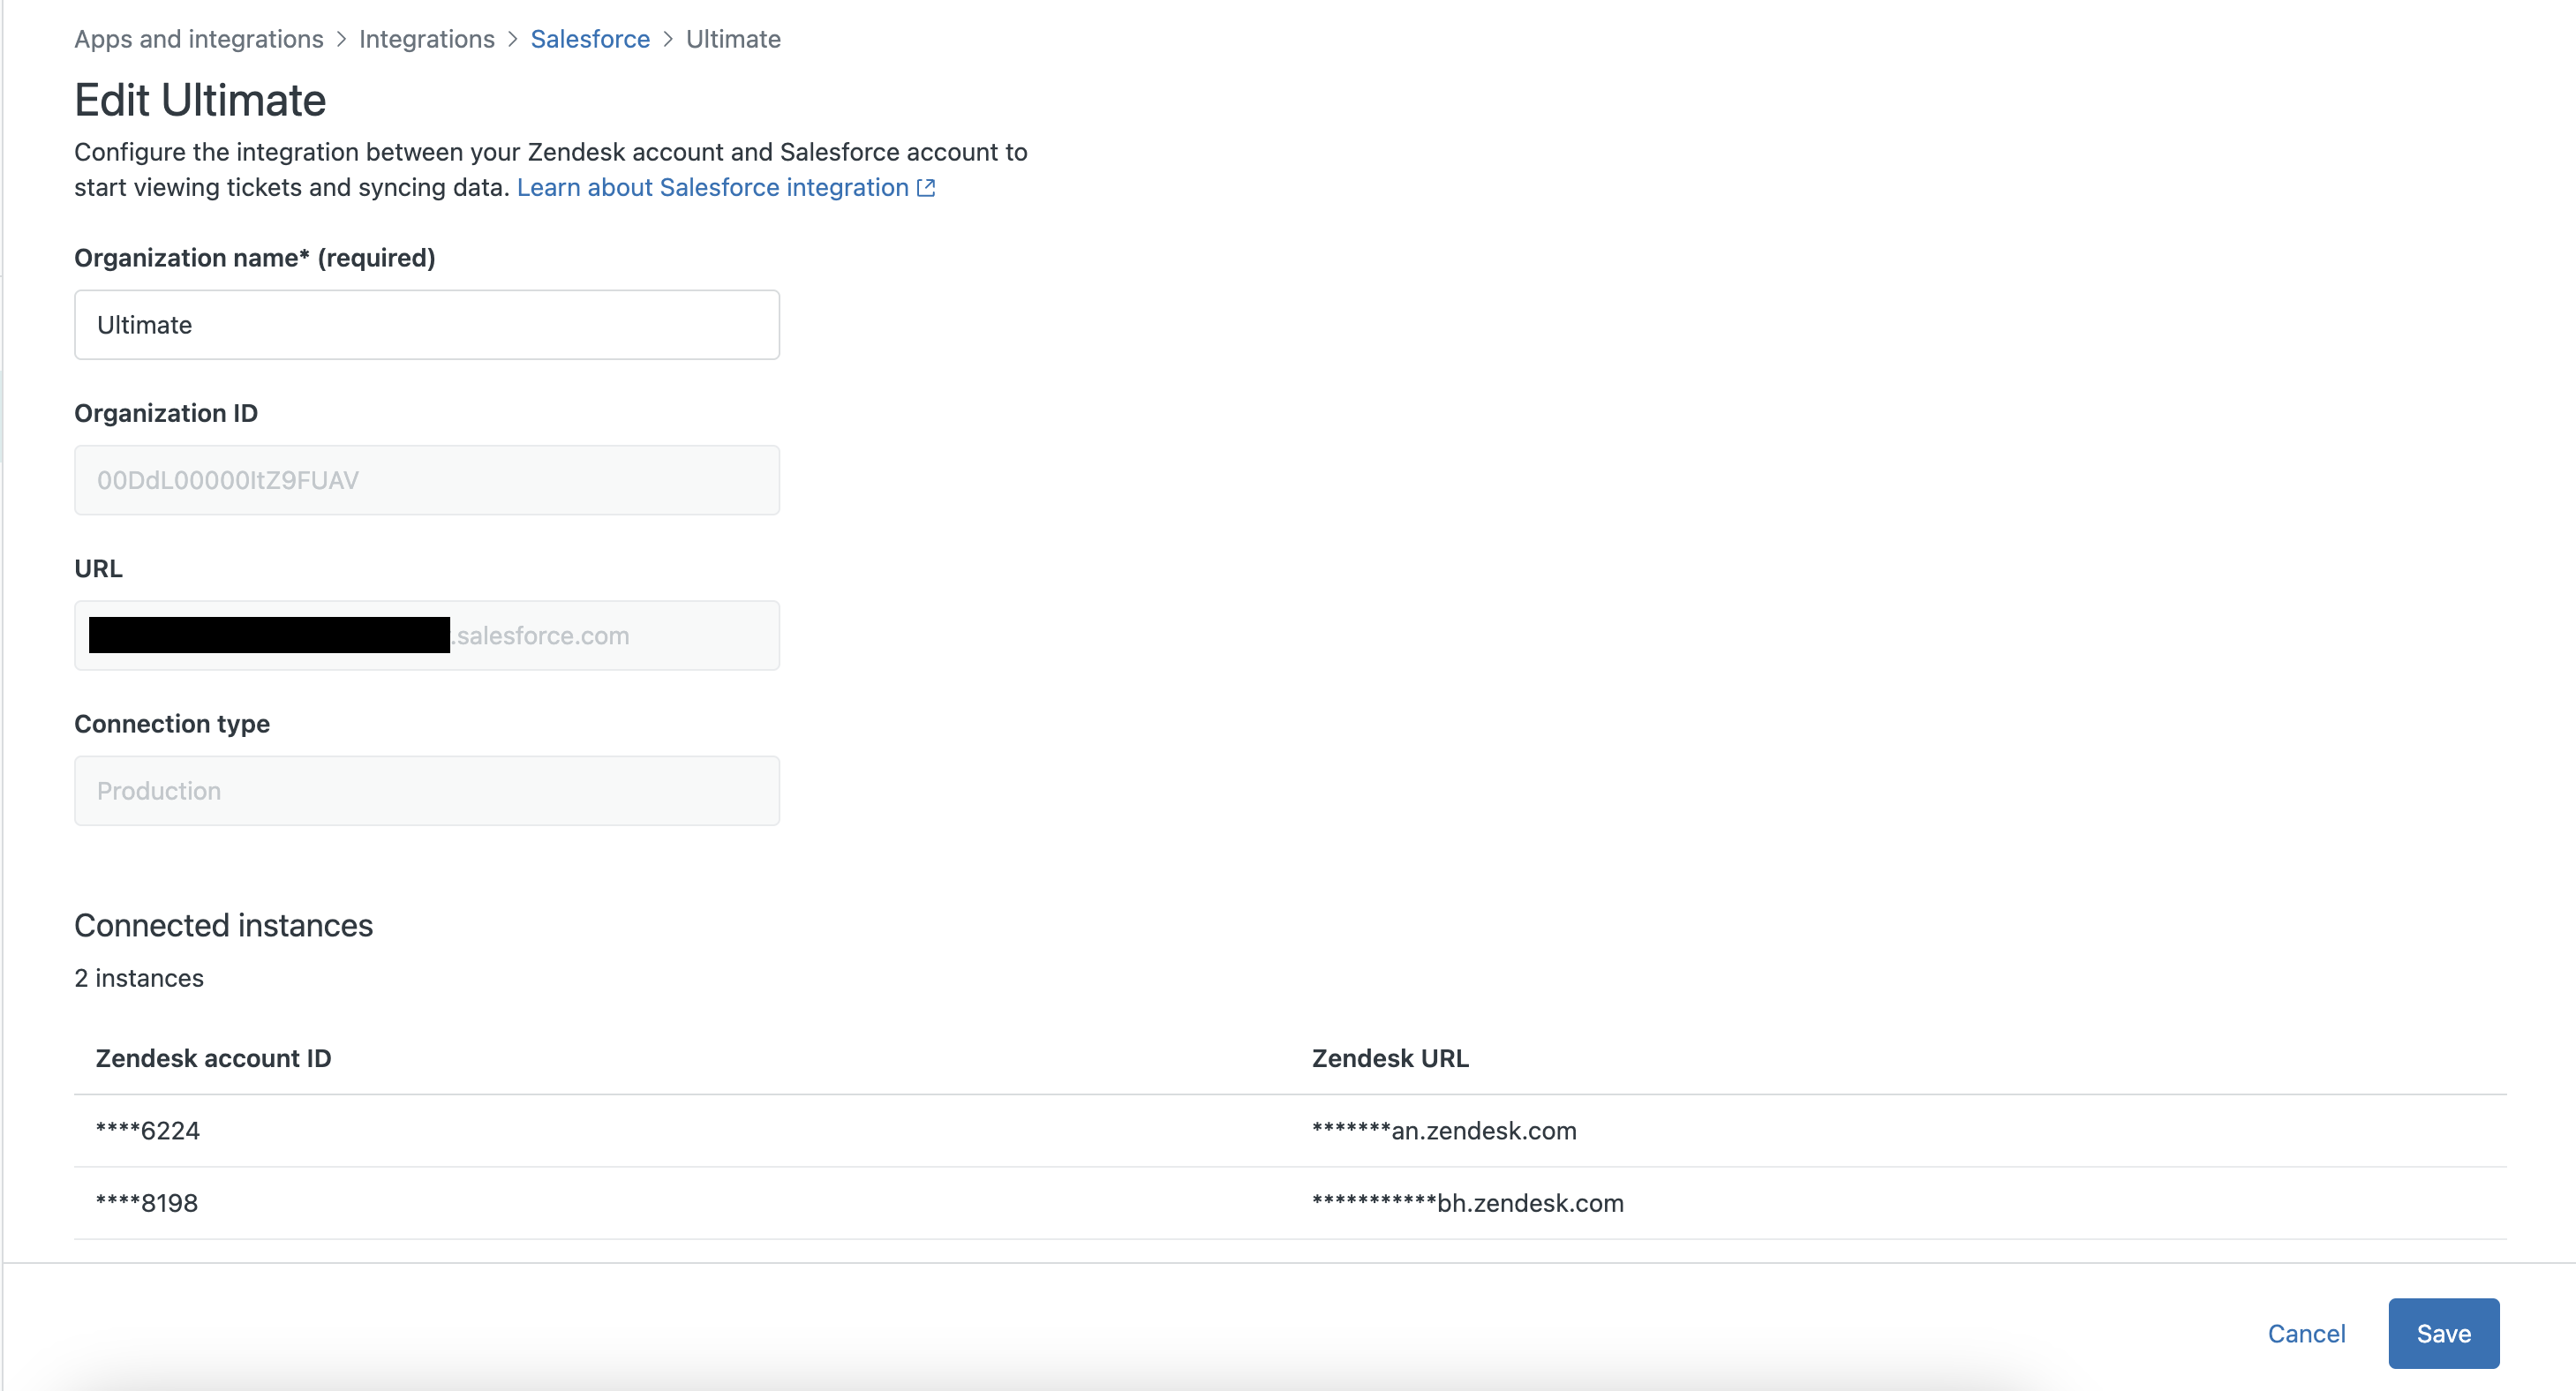Click chevron after Apps and integrations
Viewport: 2576px width, 1391px height.
(x=341, y=39)
